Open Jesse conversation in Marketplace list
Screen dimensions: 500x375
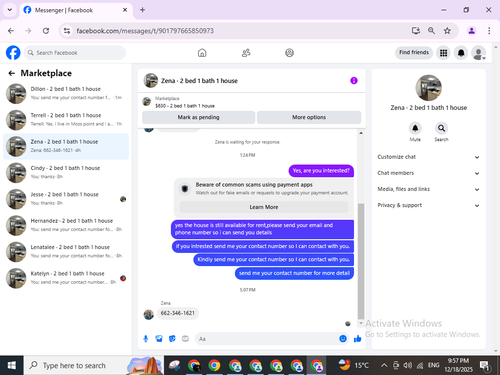click(x=66, y=199)
